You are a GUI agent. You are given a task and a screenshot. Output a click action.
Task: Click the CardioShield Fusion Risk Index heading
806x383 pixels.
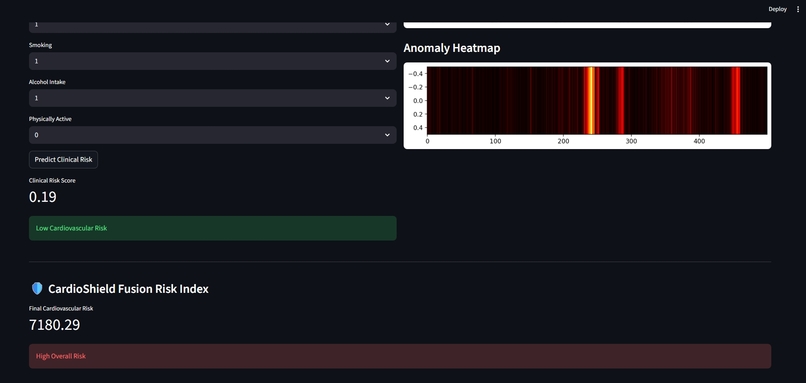click(128, 289)
